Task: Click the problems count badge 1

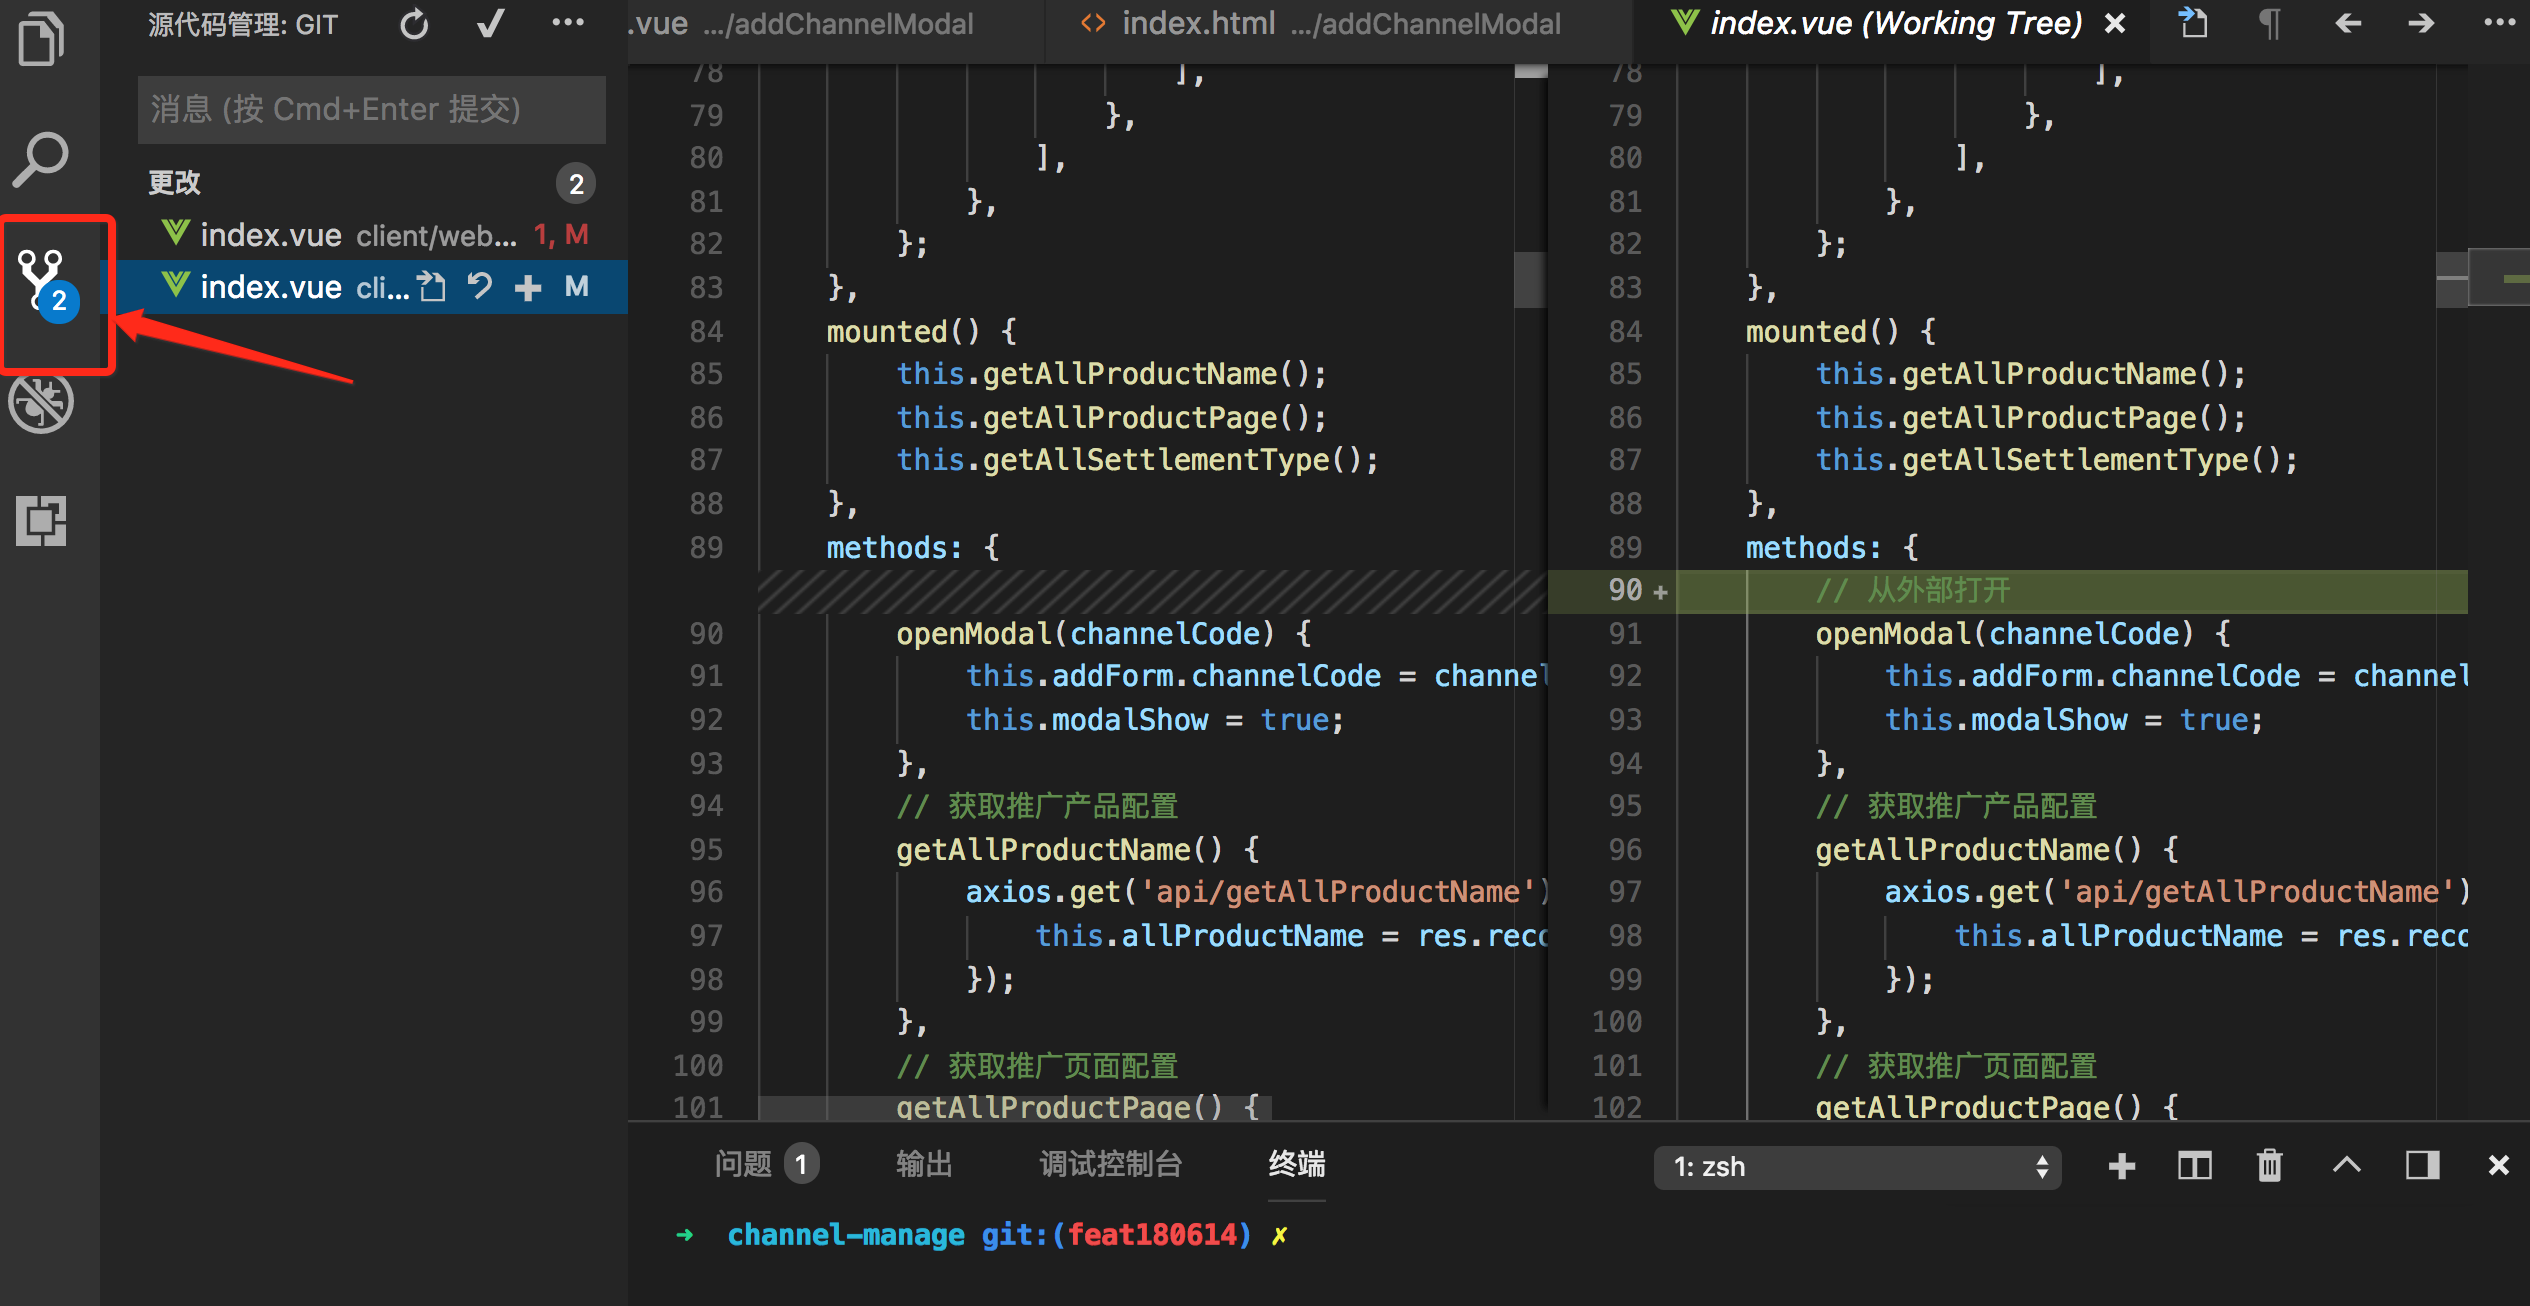Action: coord(801,1164)
